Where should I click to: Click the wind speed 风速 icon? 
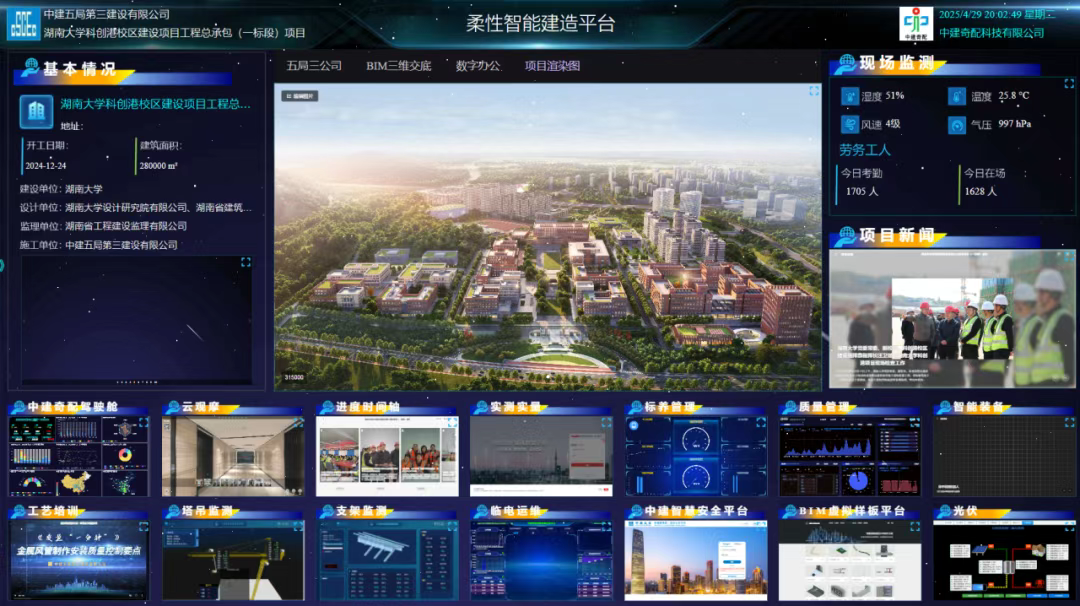(850, 125)
